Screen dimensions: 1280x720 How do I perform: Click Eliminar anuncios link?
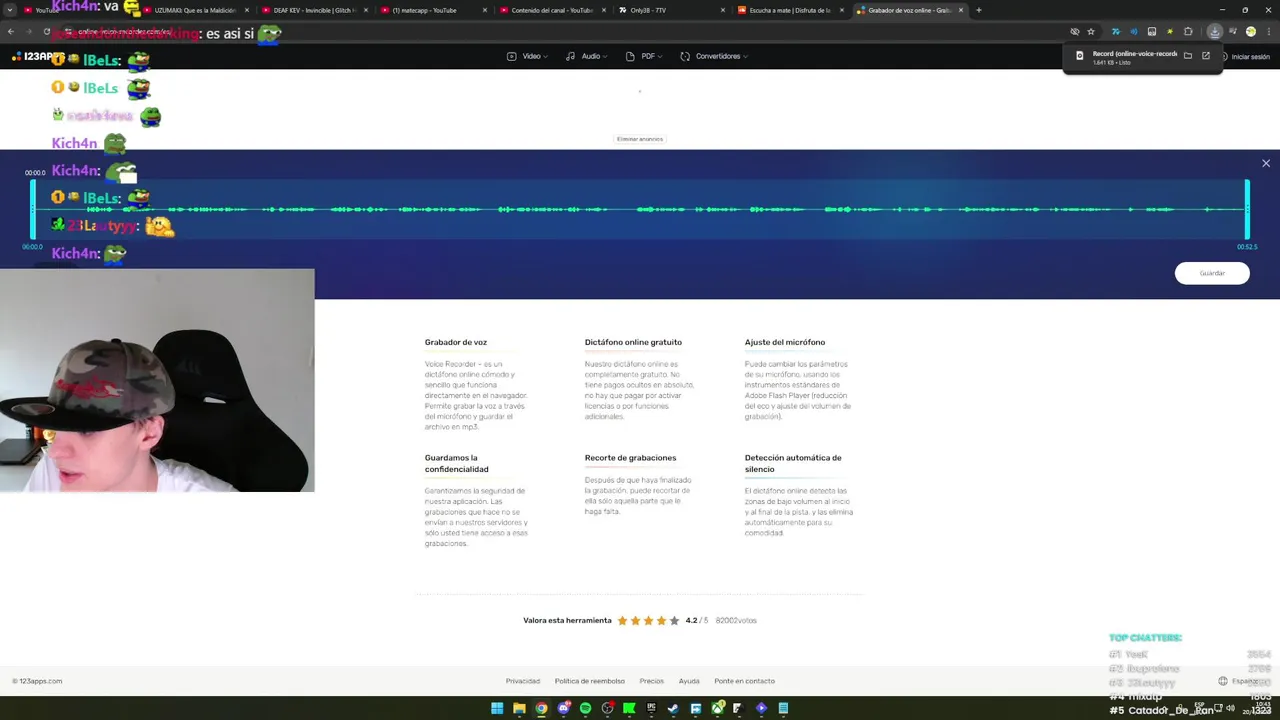click(x=640, y=139)
